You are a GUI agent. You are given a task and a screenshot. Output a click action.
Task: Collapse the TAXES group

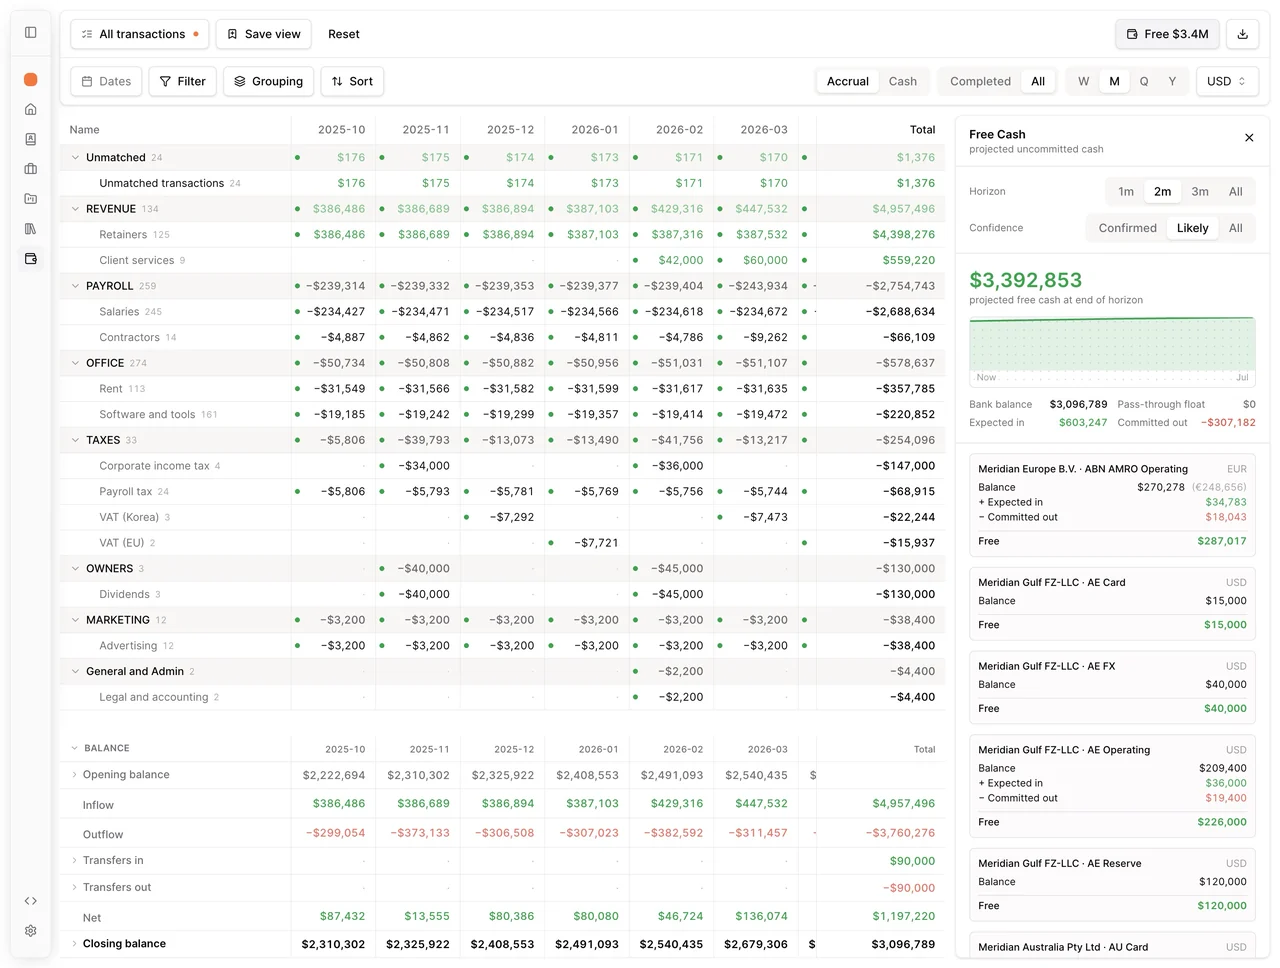coord(75,440)
